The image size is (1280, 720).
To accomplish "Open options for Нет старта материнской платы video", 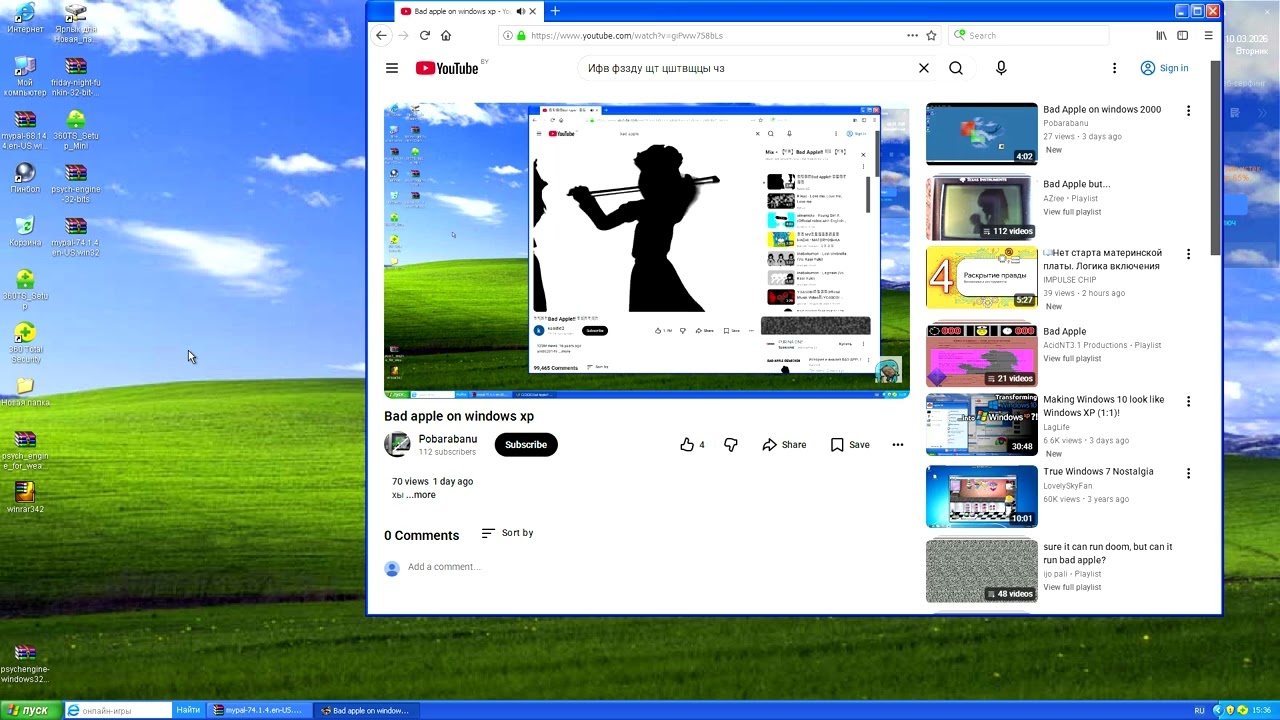I will tap(1188, 254).
